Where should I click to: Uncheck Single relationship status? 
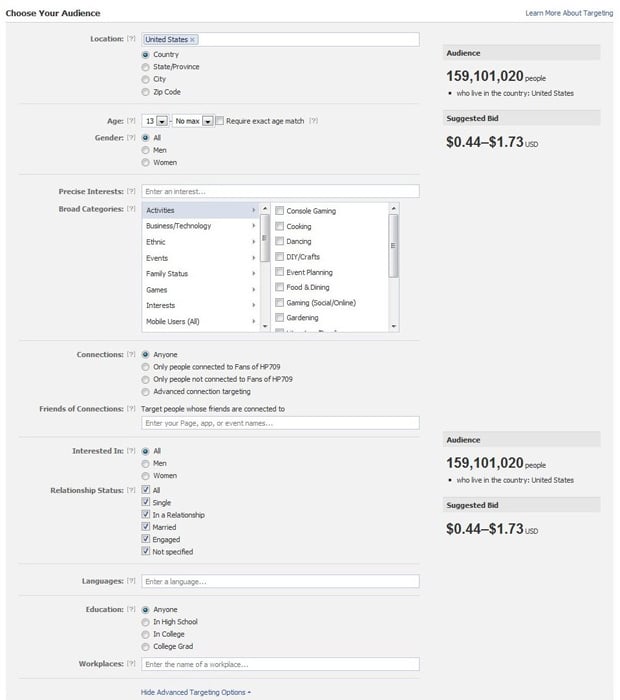click(146, 502)
